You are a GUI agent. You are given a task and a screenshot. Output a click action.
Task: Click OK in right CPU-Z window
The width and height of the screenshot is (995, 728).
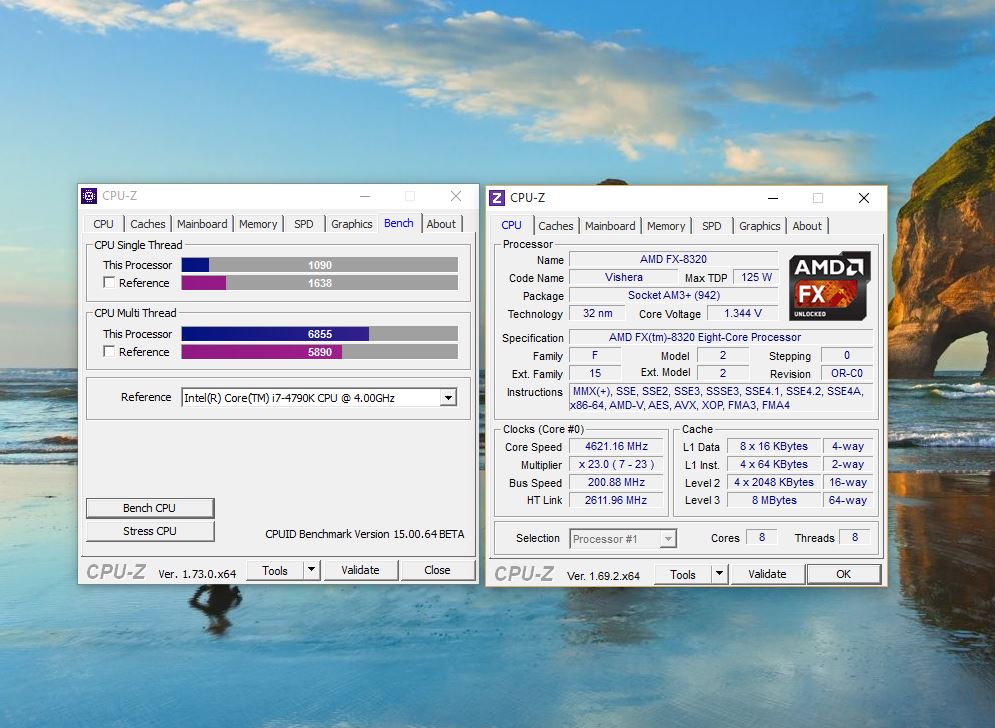point(843,574)
